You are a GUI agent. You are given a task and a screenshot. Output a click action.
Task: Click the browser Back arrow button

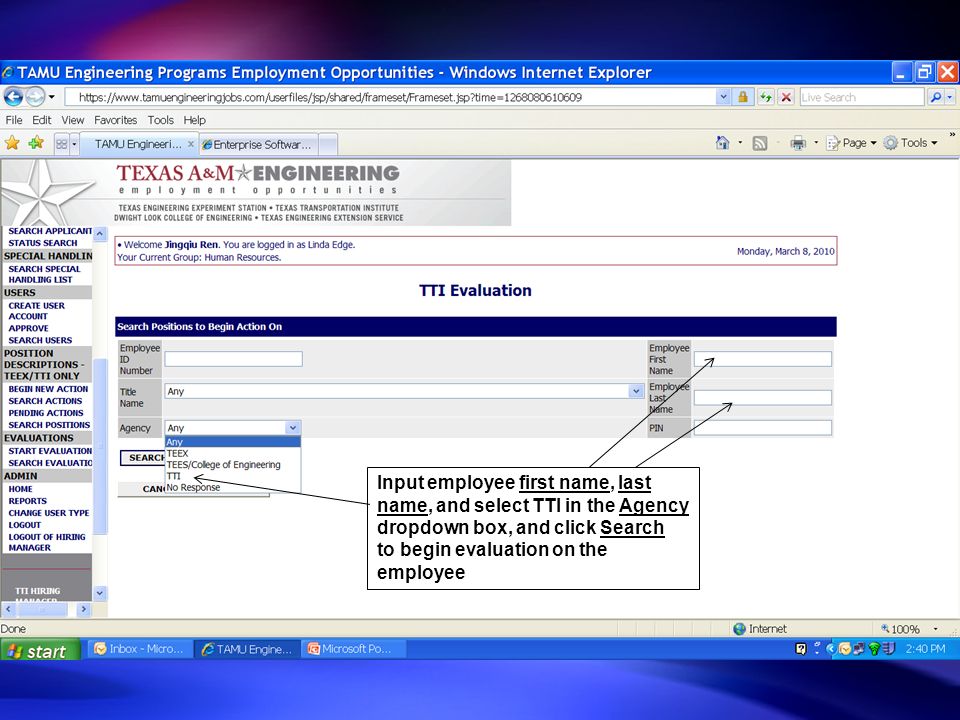(13, 96)
